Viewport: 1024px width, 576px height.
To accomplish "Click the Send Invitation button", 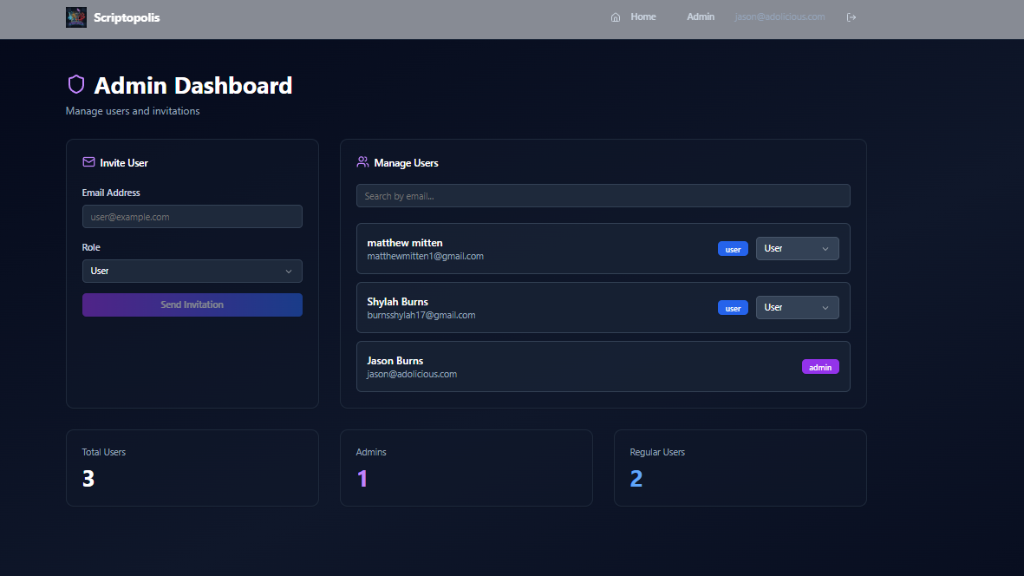I will click(x=192, y=305).
